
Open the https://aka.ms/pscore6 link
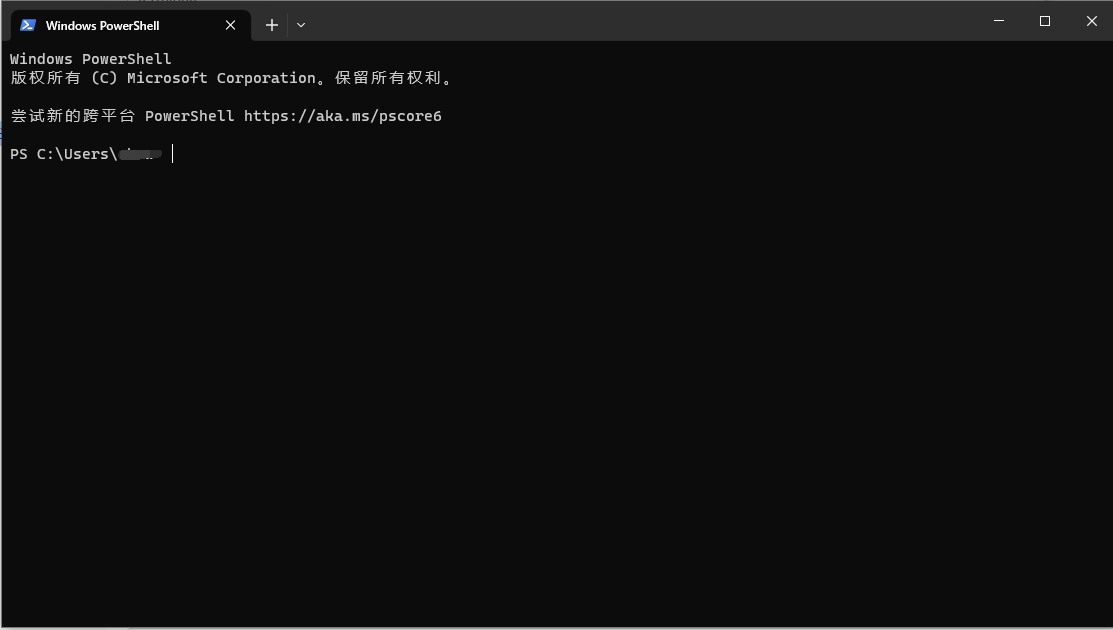pos(343,116)
